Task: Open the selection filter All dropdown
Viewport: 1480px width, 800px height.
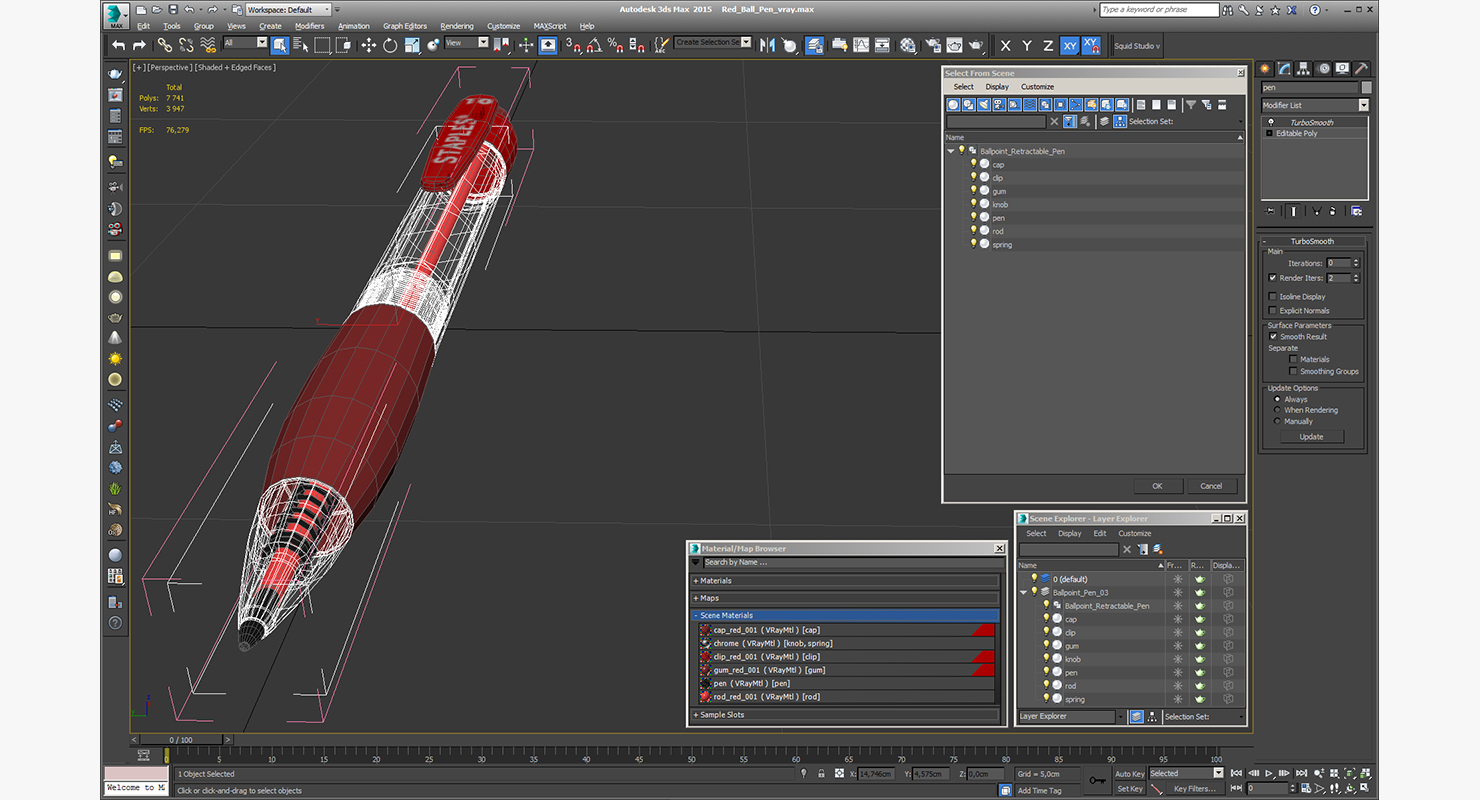Action: [x=245, y=43]
